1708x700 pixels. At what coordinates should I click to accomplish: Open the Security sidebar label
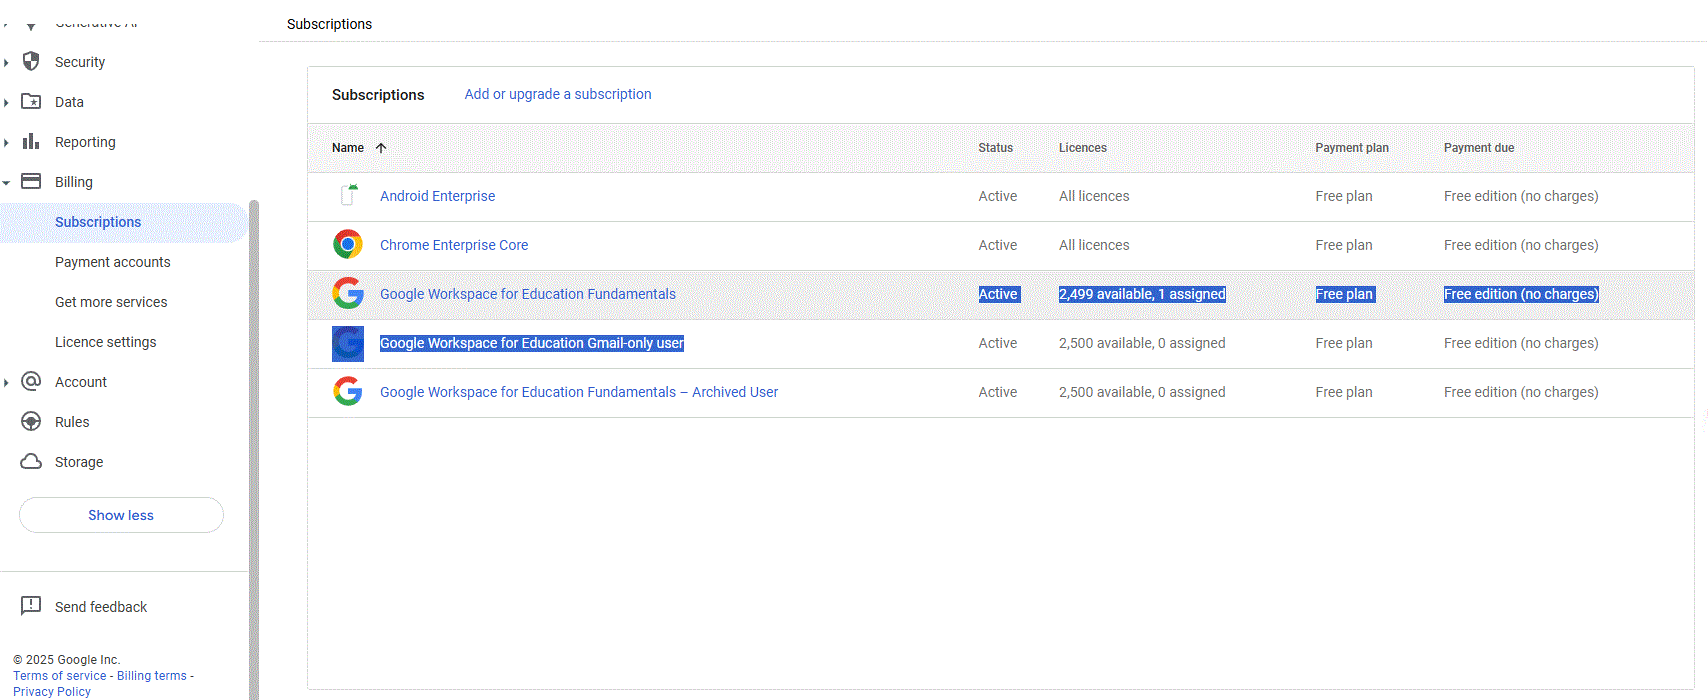click(x=80, y=62)
